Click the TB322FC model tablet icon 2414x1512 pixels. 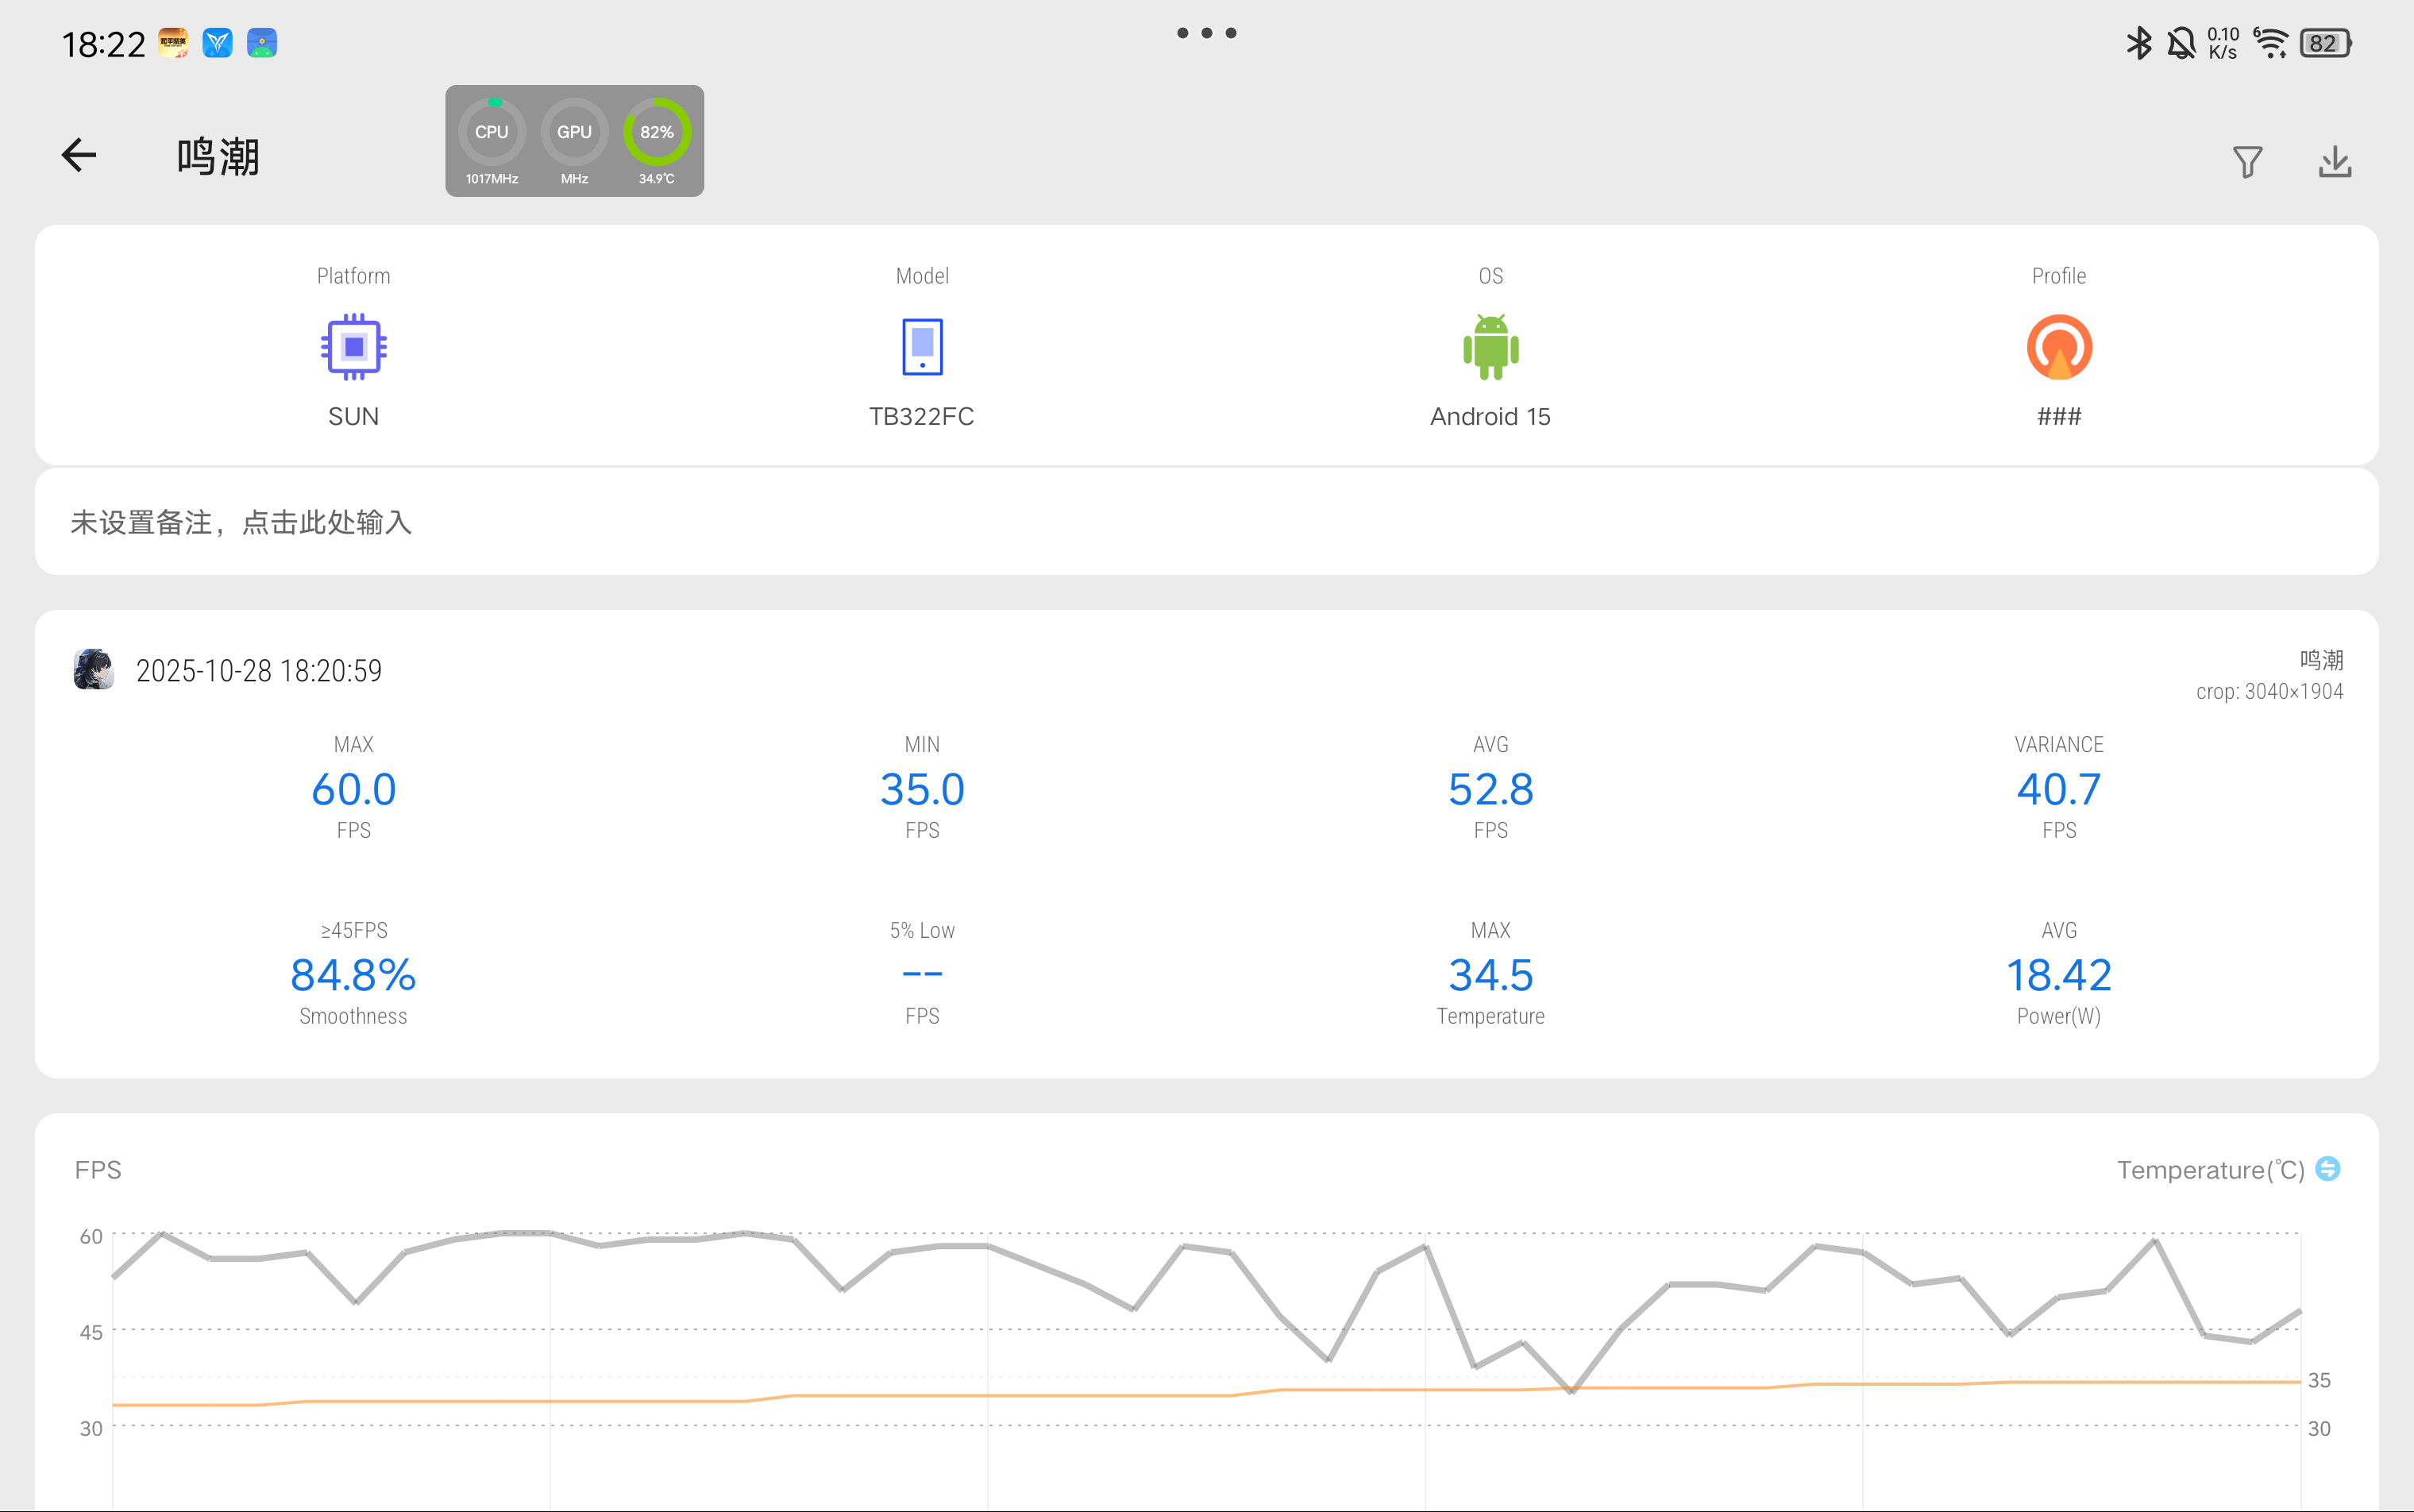(x=922, y=347)
